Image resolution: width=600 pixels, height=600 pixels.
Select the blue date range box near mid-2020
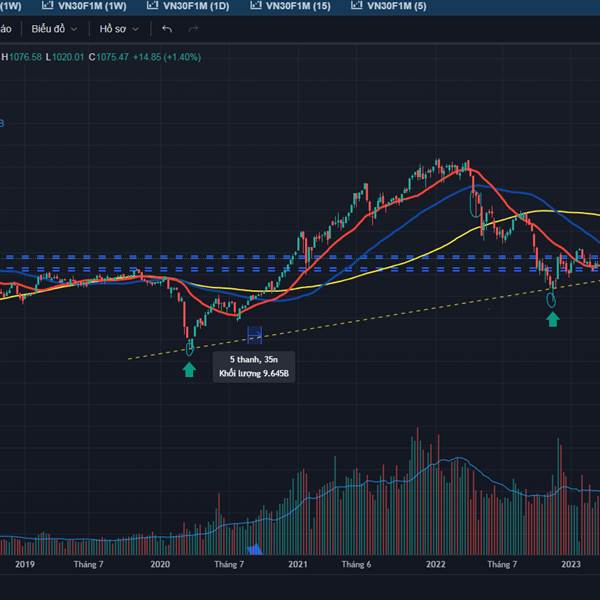(x=254, y=335)
